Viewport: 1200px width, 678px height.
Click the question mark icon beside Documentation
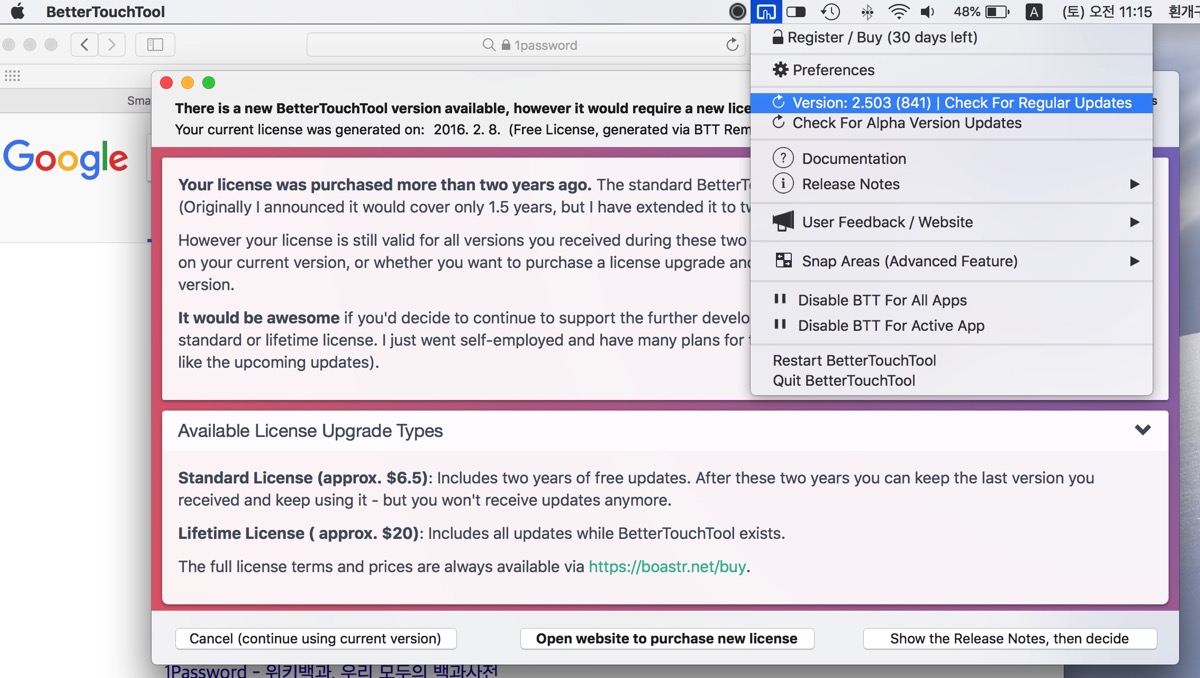coord(783,158)
